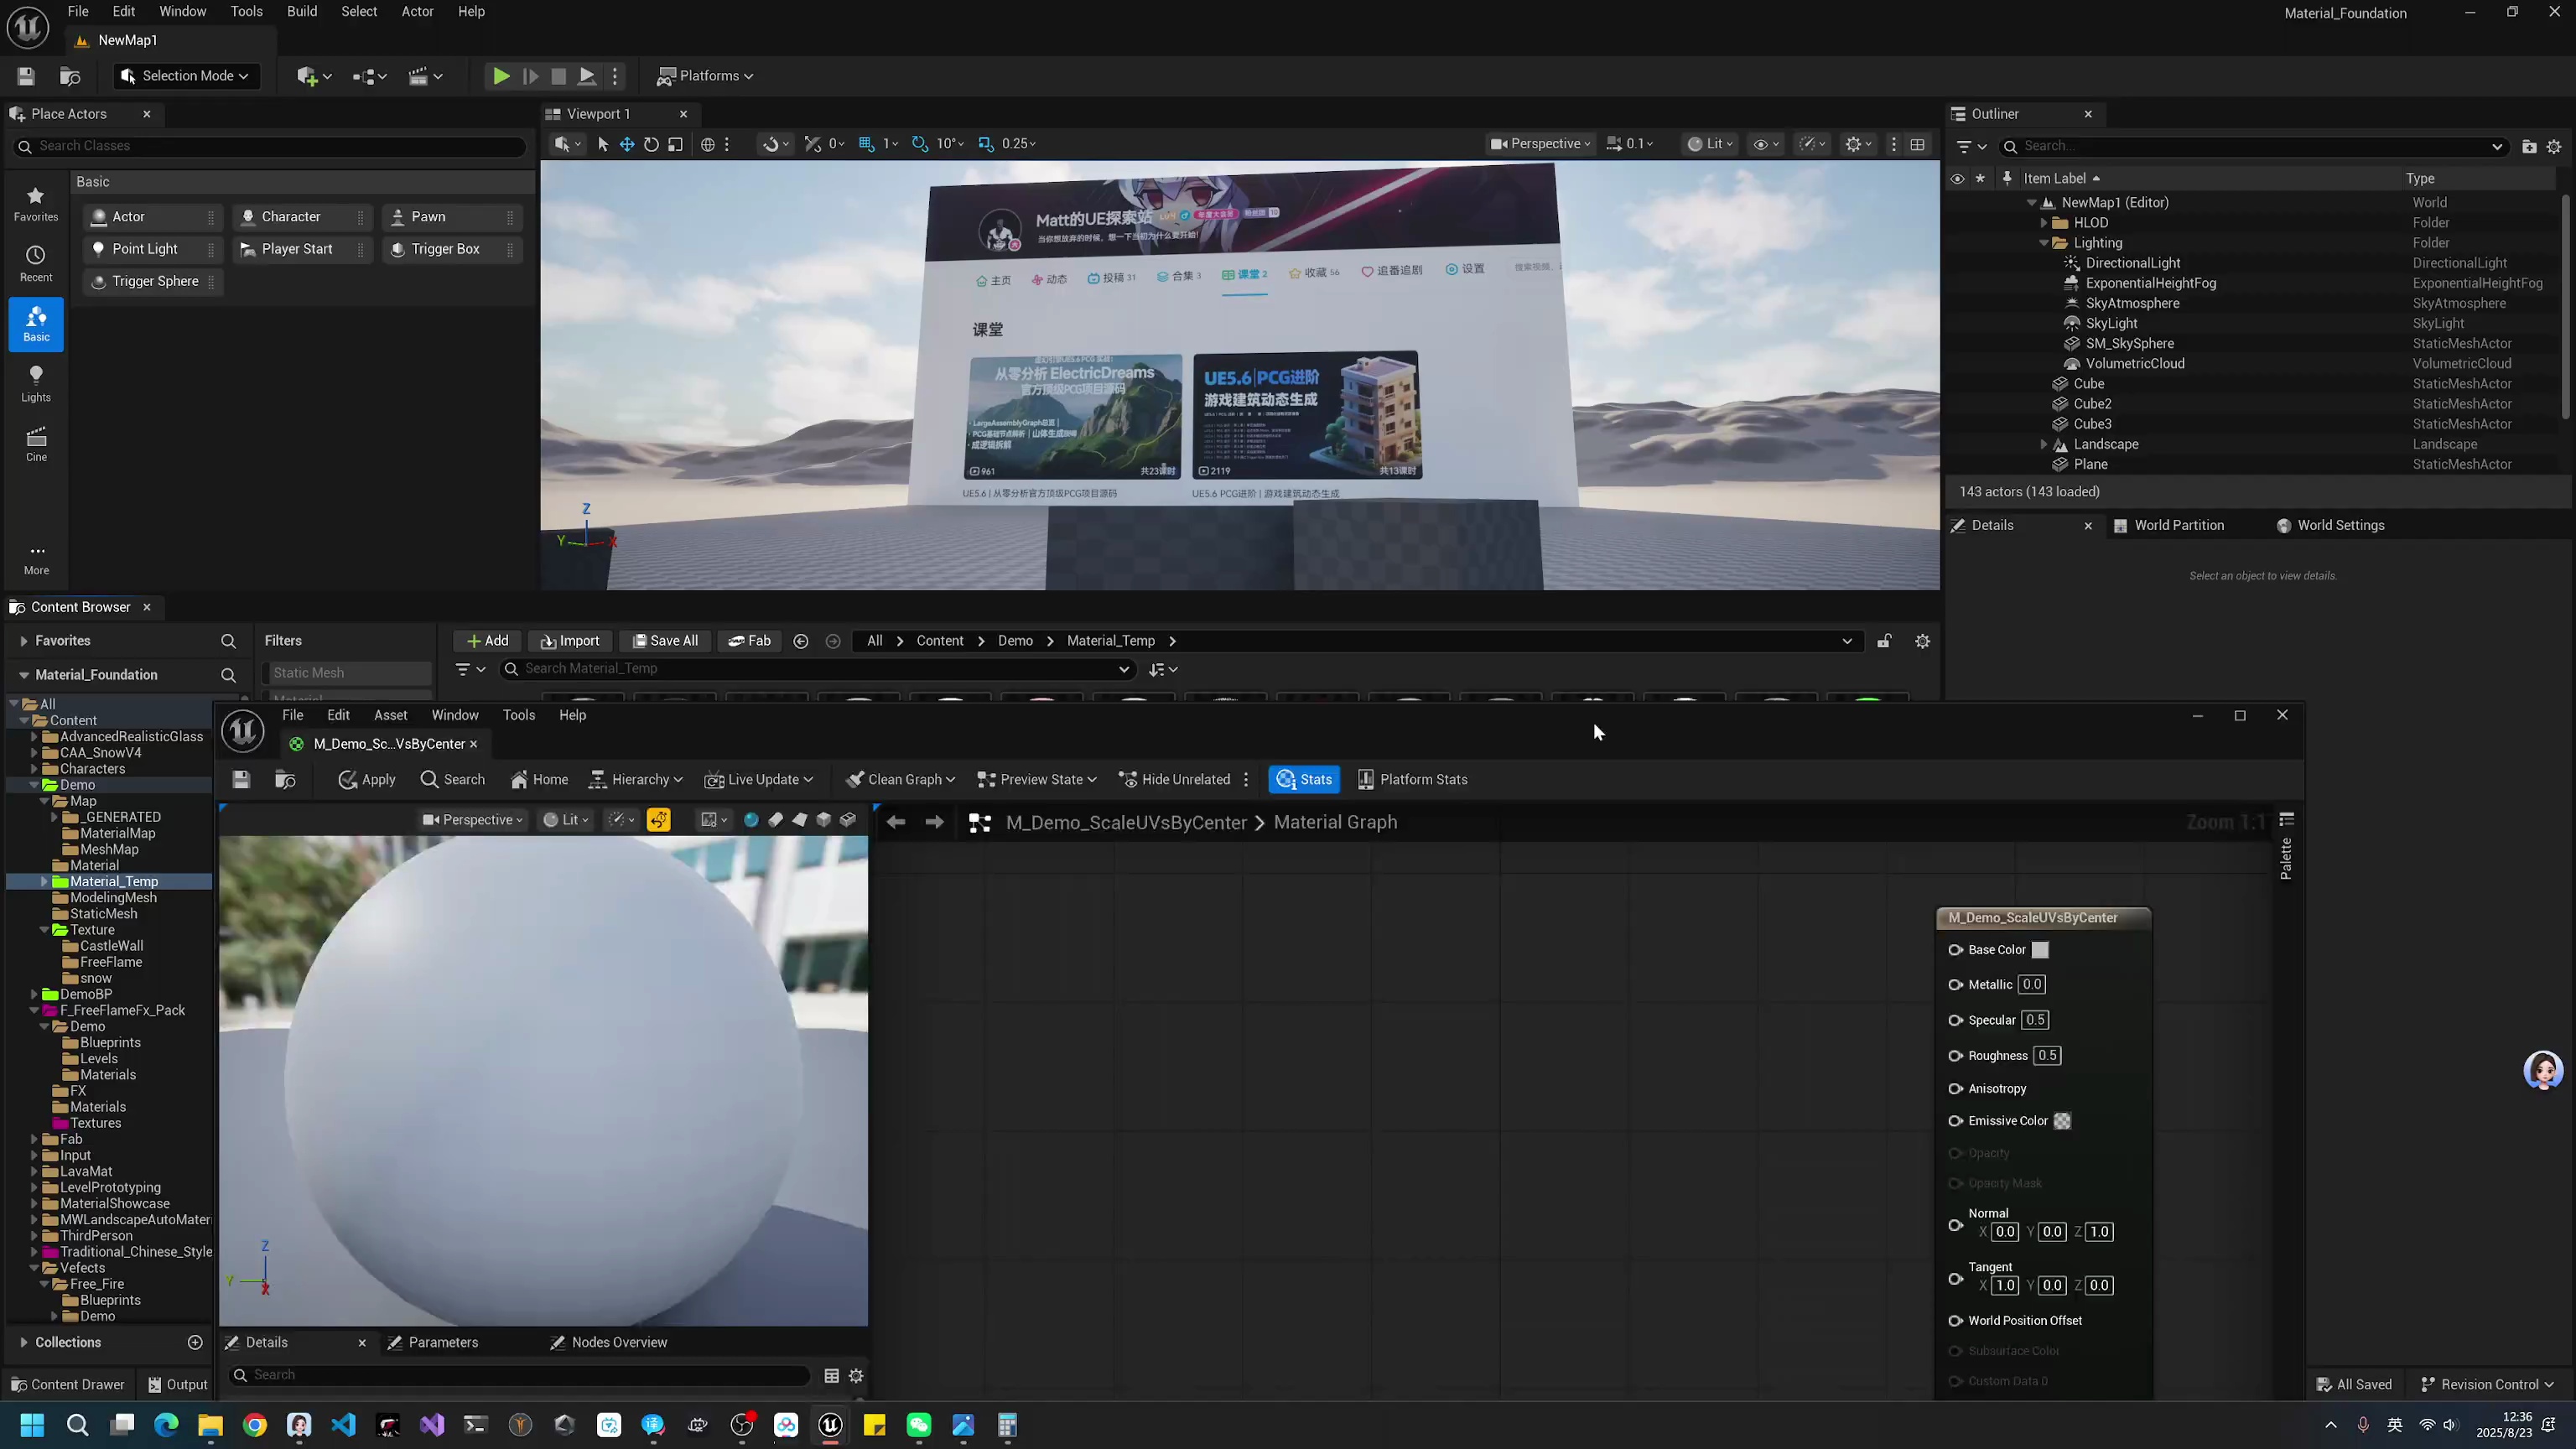Toggle the Static Mesh filter in Content Browser
Image resolution: width=2576 pixels, height=1449 pixels.
click(x=347, y=673)
